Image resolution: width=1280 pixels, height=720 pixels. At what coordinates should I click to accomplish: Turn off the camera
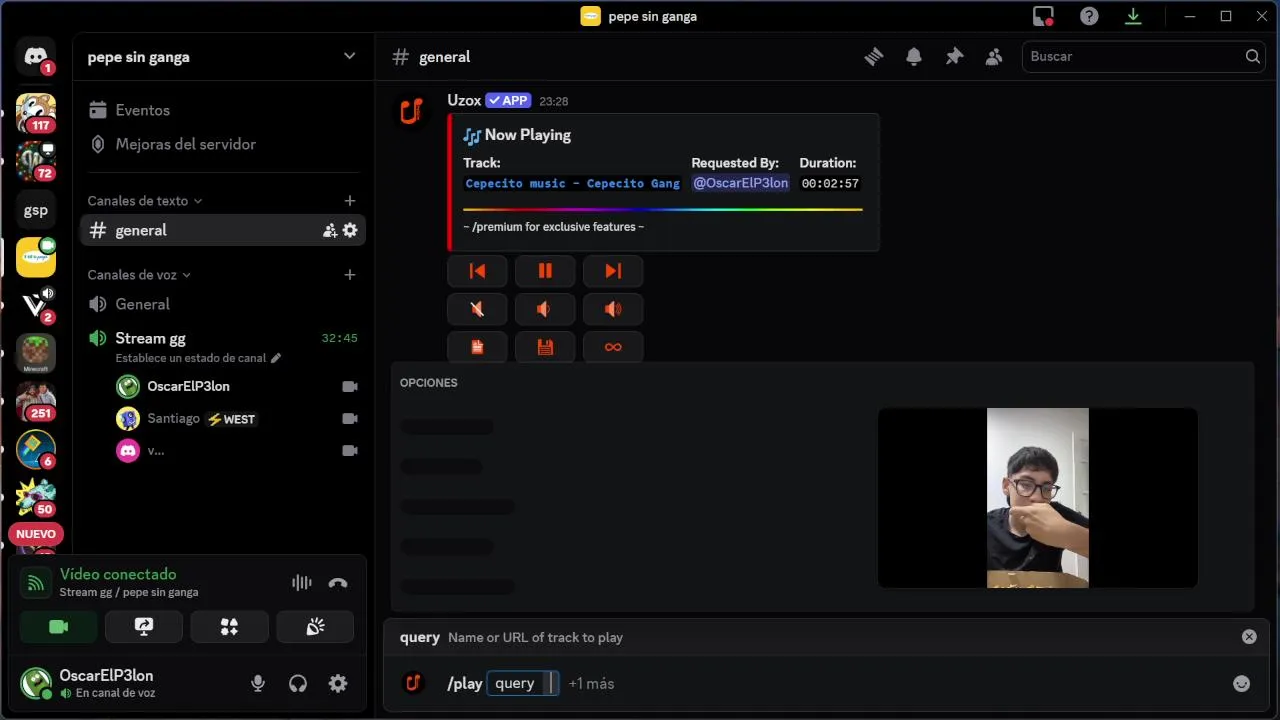[x=58, y=627]
